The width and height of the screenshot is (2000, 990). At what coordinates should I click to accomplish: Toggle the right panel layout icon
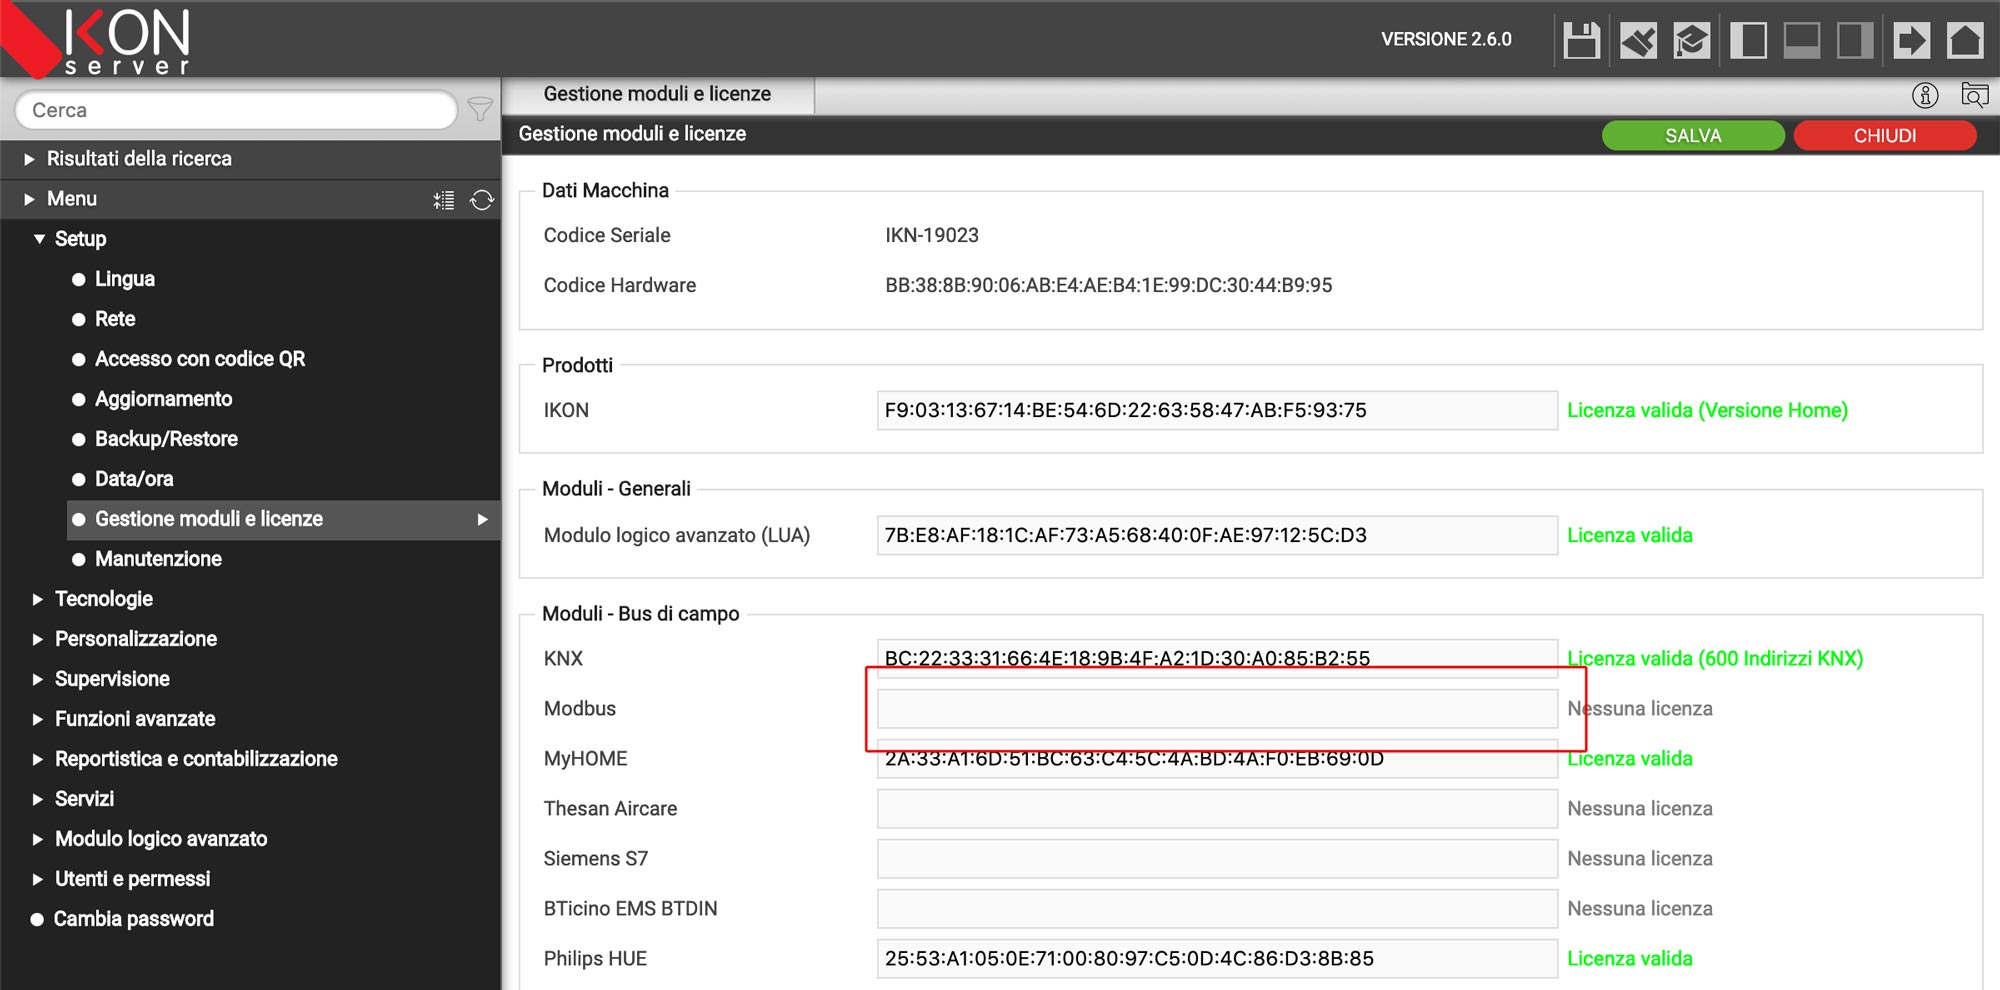(x=1856, y=40)
